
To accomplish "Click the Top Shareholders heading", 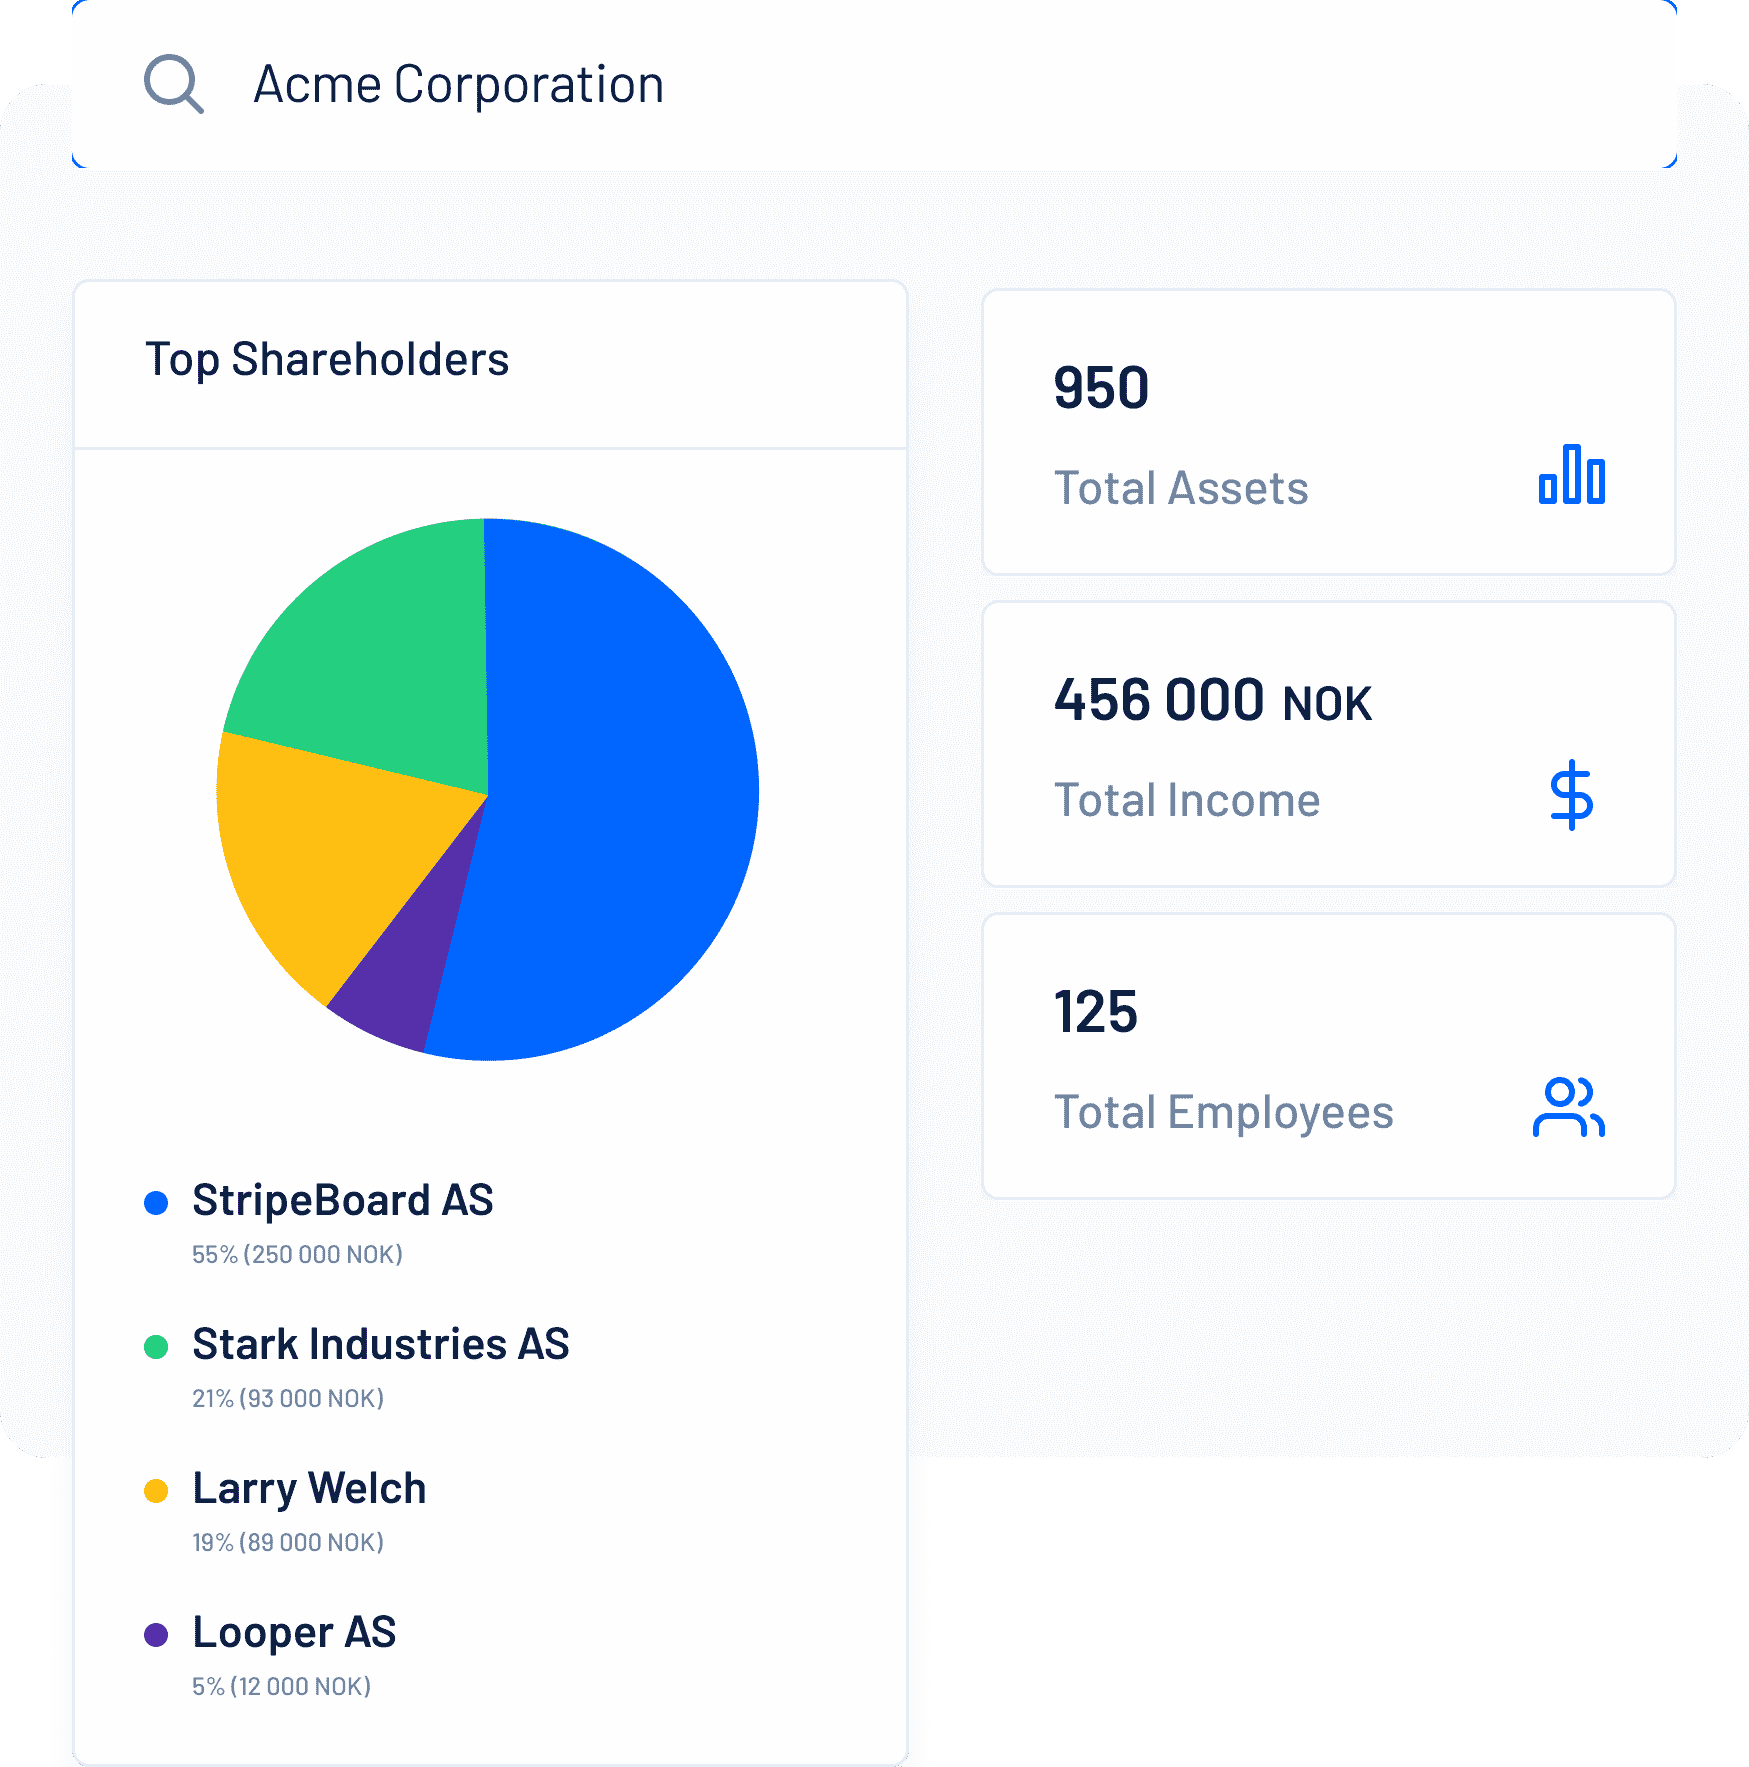I will [327, 360].
